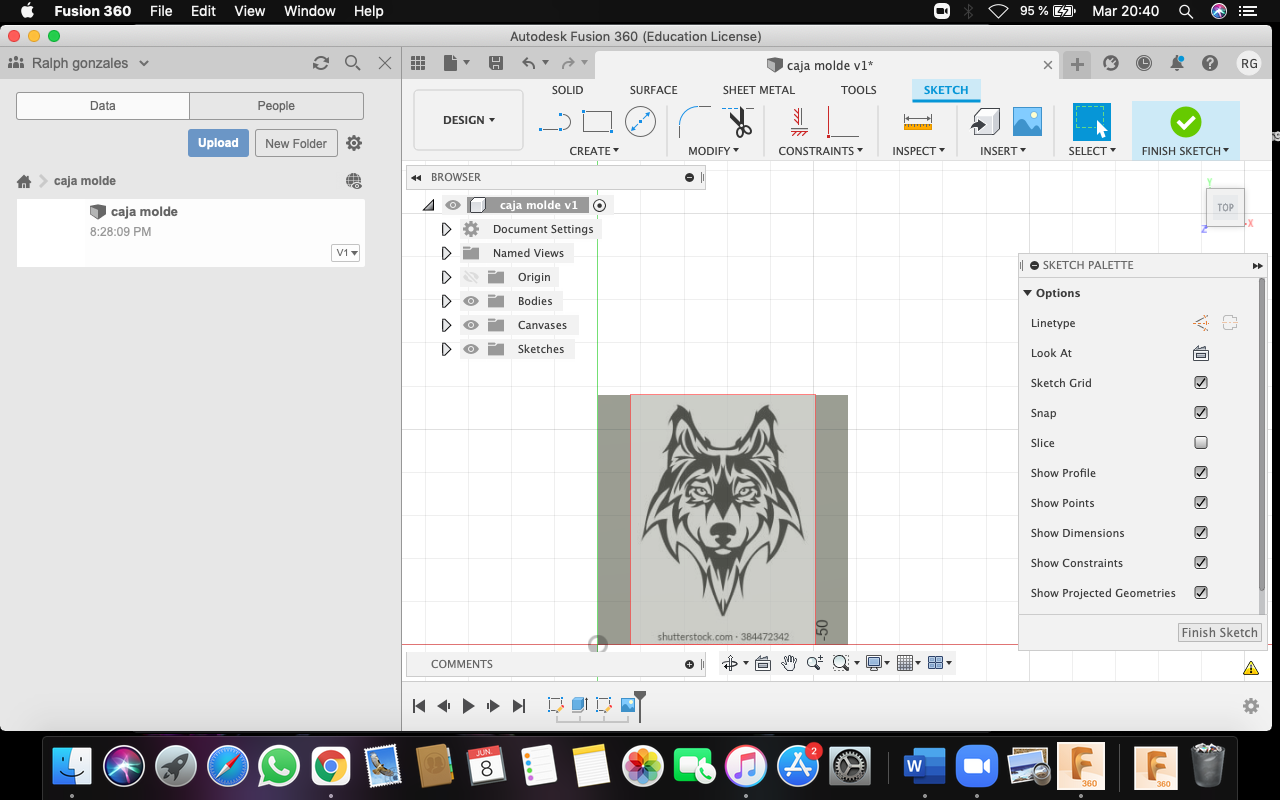1280x800 pixels.
Task: Open the Help question mark icon
Action: [1210, 63]
